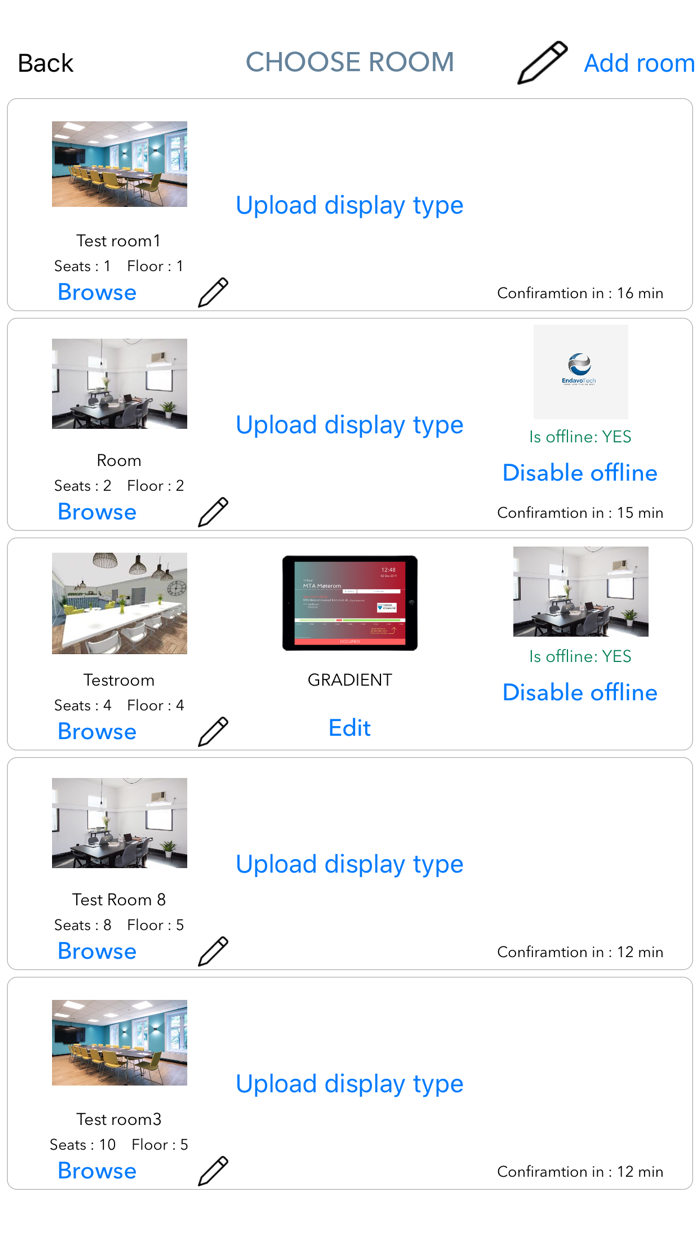Select the Testroom name label
The height and width of the screenshot is (1244, 700).
click(119, 680)
